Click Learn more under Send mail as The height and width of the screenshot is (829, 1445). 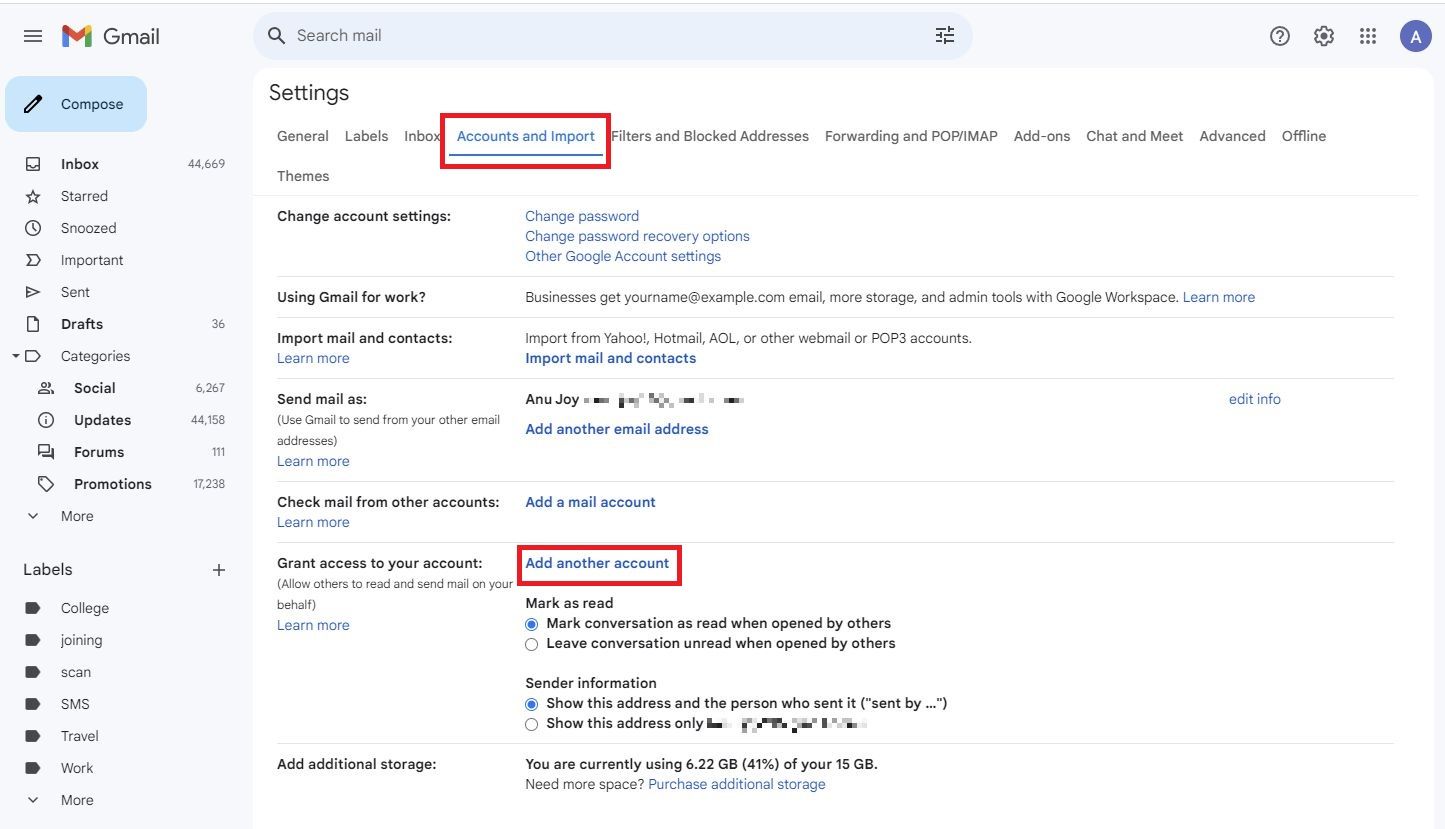tap(313, 461)
